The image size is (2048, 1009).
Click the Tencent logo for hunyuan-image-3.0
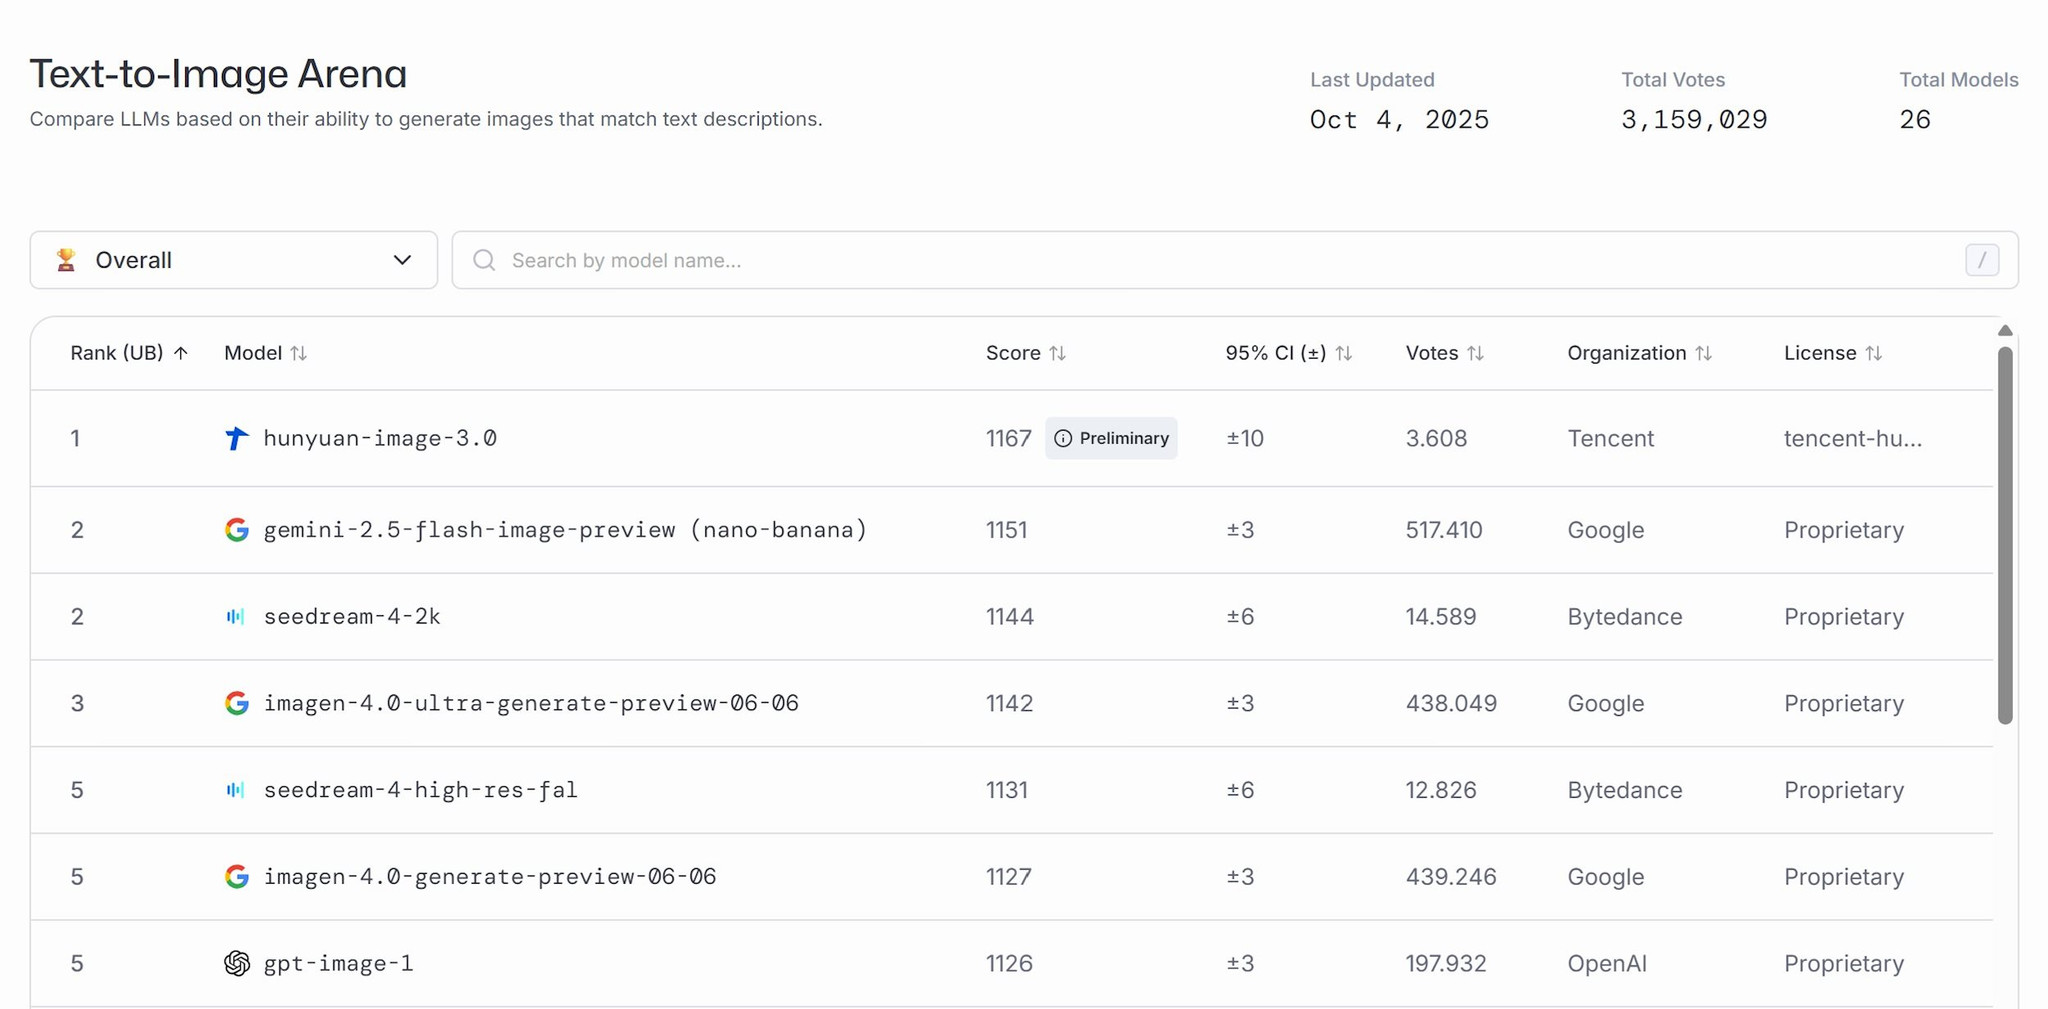[236, 438]
